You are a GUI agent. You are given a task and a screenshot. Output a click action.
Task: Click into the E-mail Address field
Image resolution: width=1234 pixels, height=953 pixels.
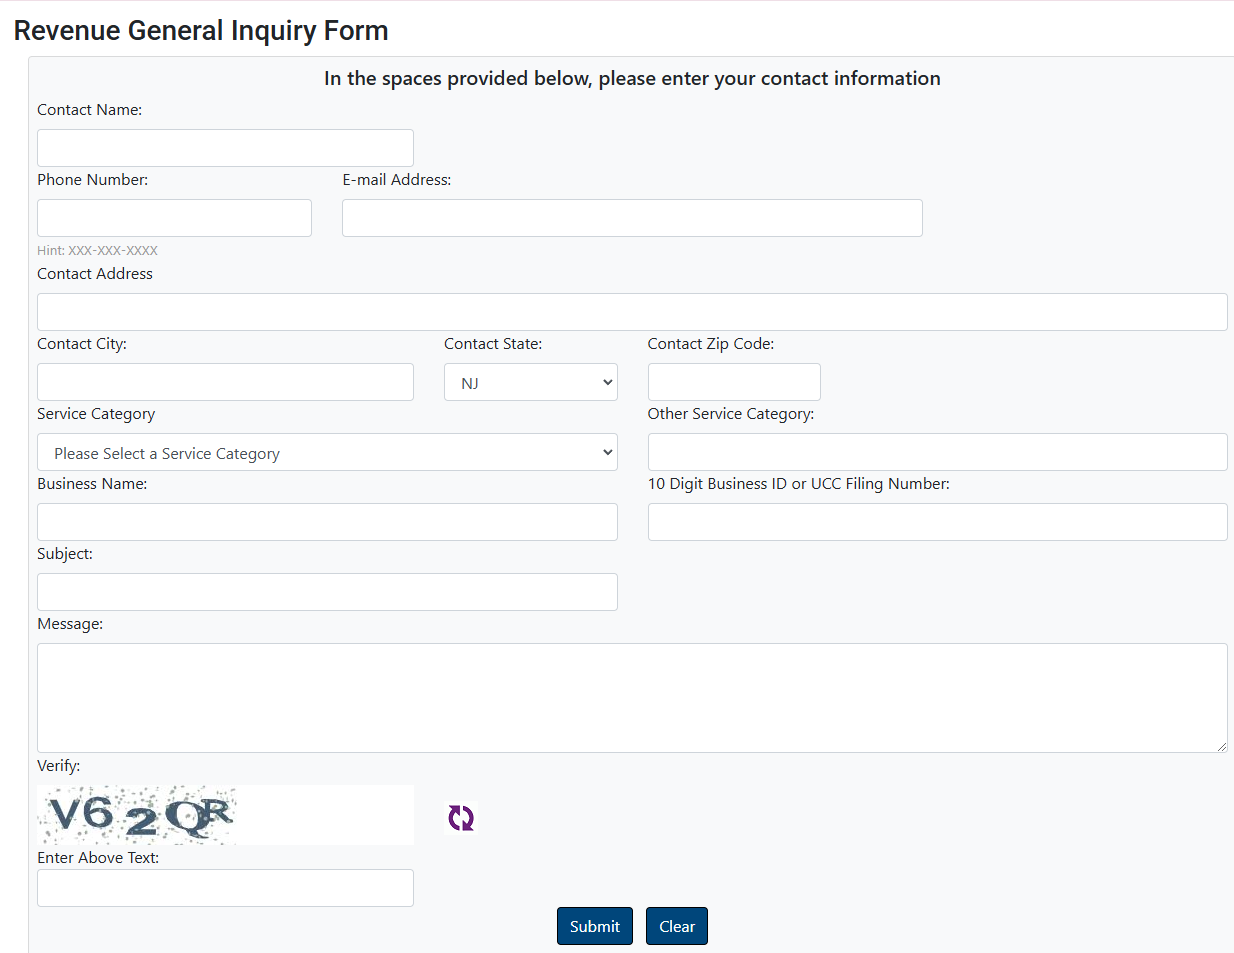coord(632,218)
